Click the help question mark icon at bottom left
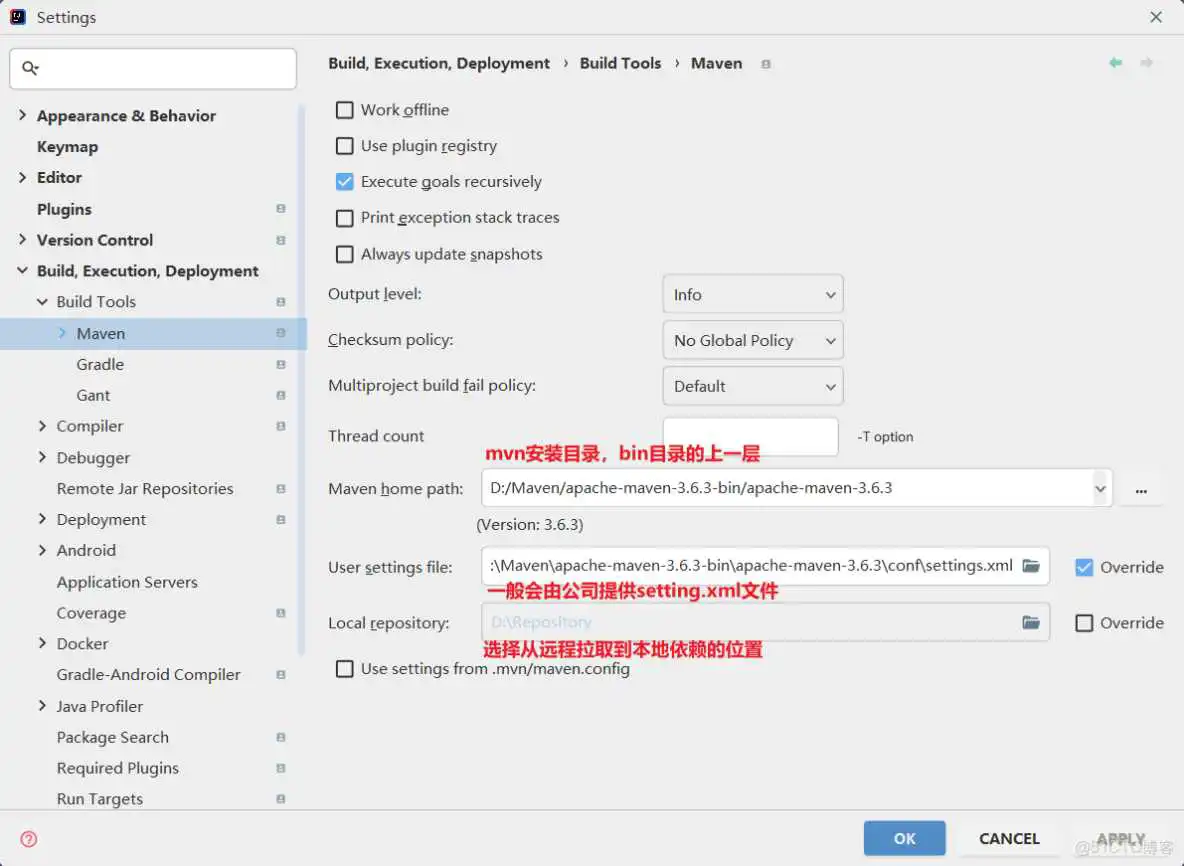Viewport: 1184px width, 866px height. click(x=27, y=839)
